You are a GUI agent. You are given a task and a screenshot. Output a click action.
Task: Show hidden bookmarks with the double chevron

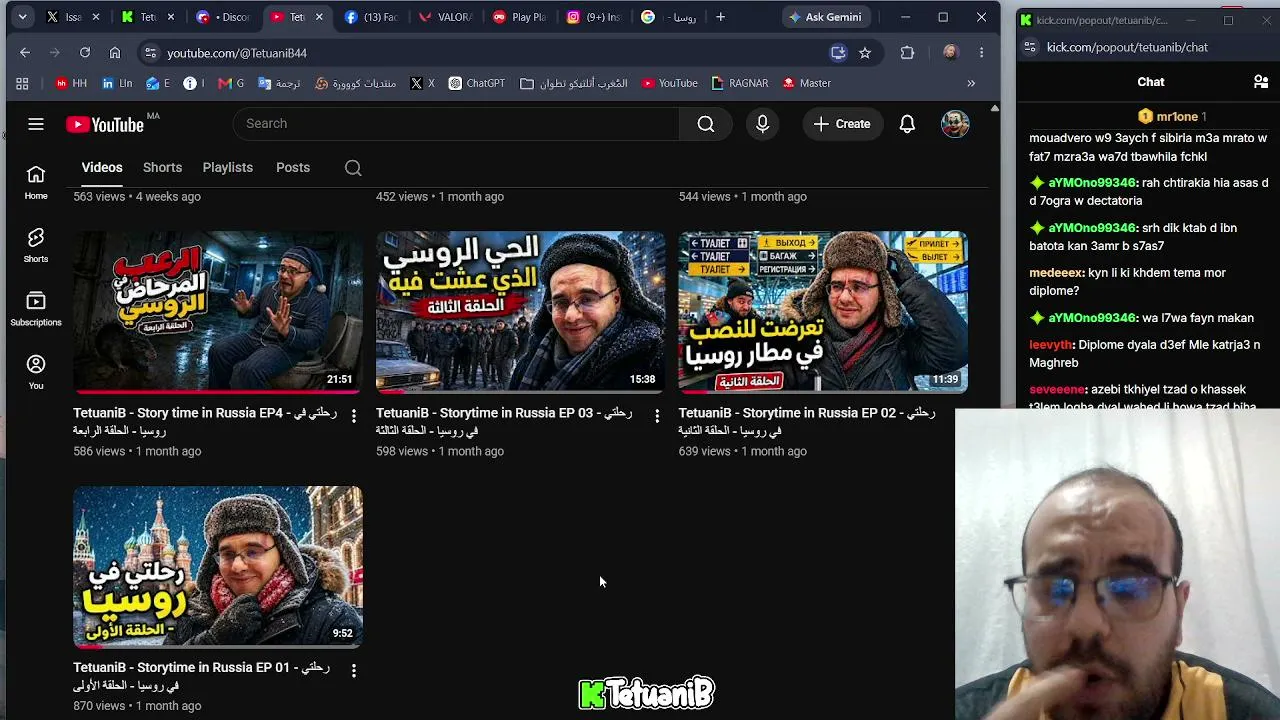point(970,83)
